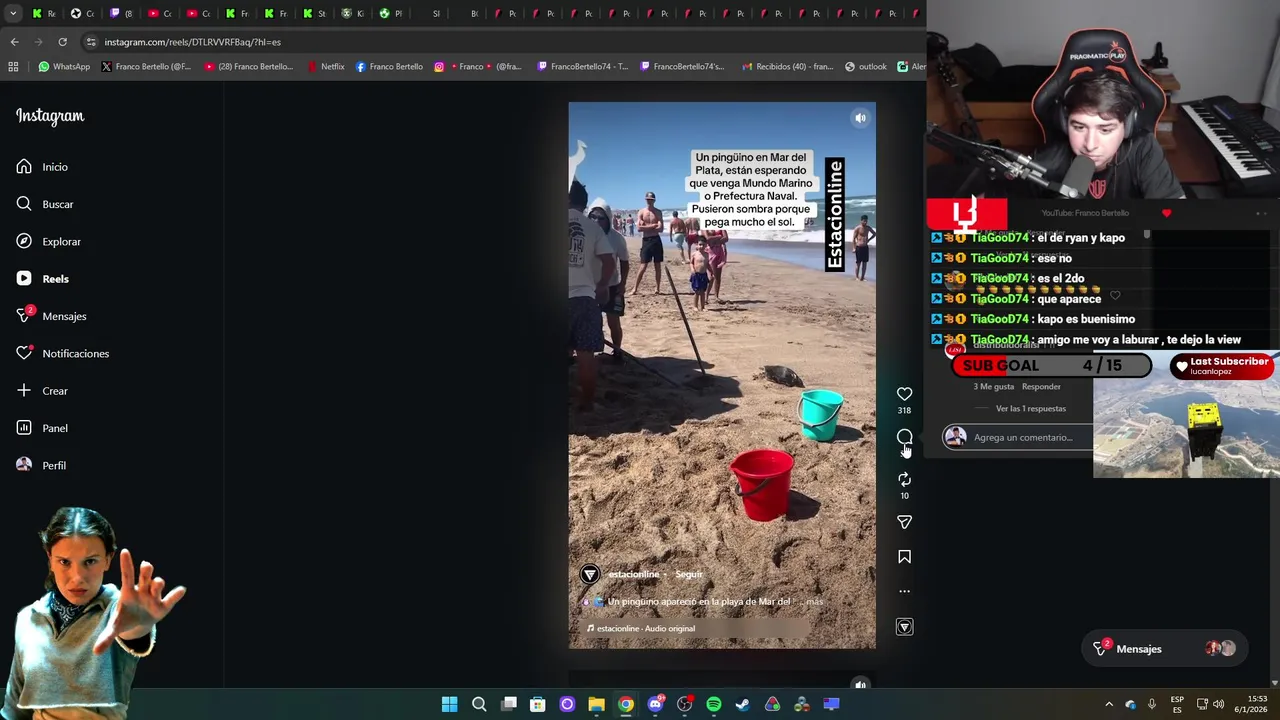Open the volume control in tray

tap(1218, 704)
